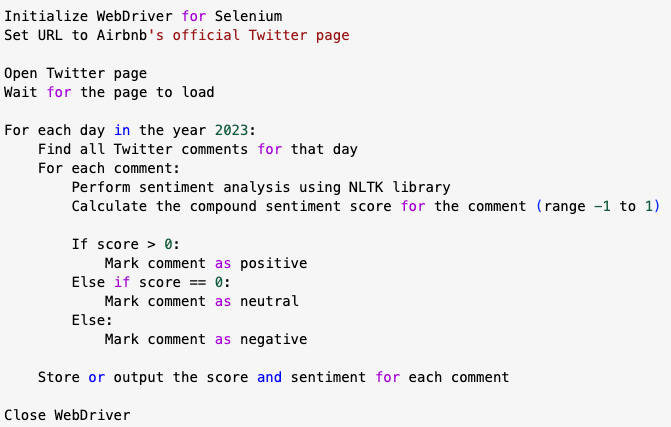Click the blue 'or' in Store line
The image size is (671, 427).
pyautogui.click(x=97, y=377)
